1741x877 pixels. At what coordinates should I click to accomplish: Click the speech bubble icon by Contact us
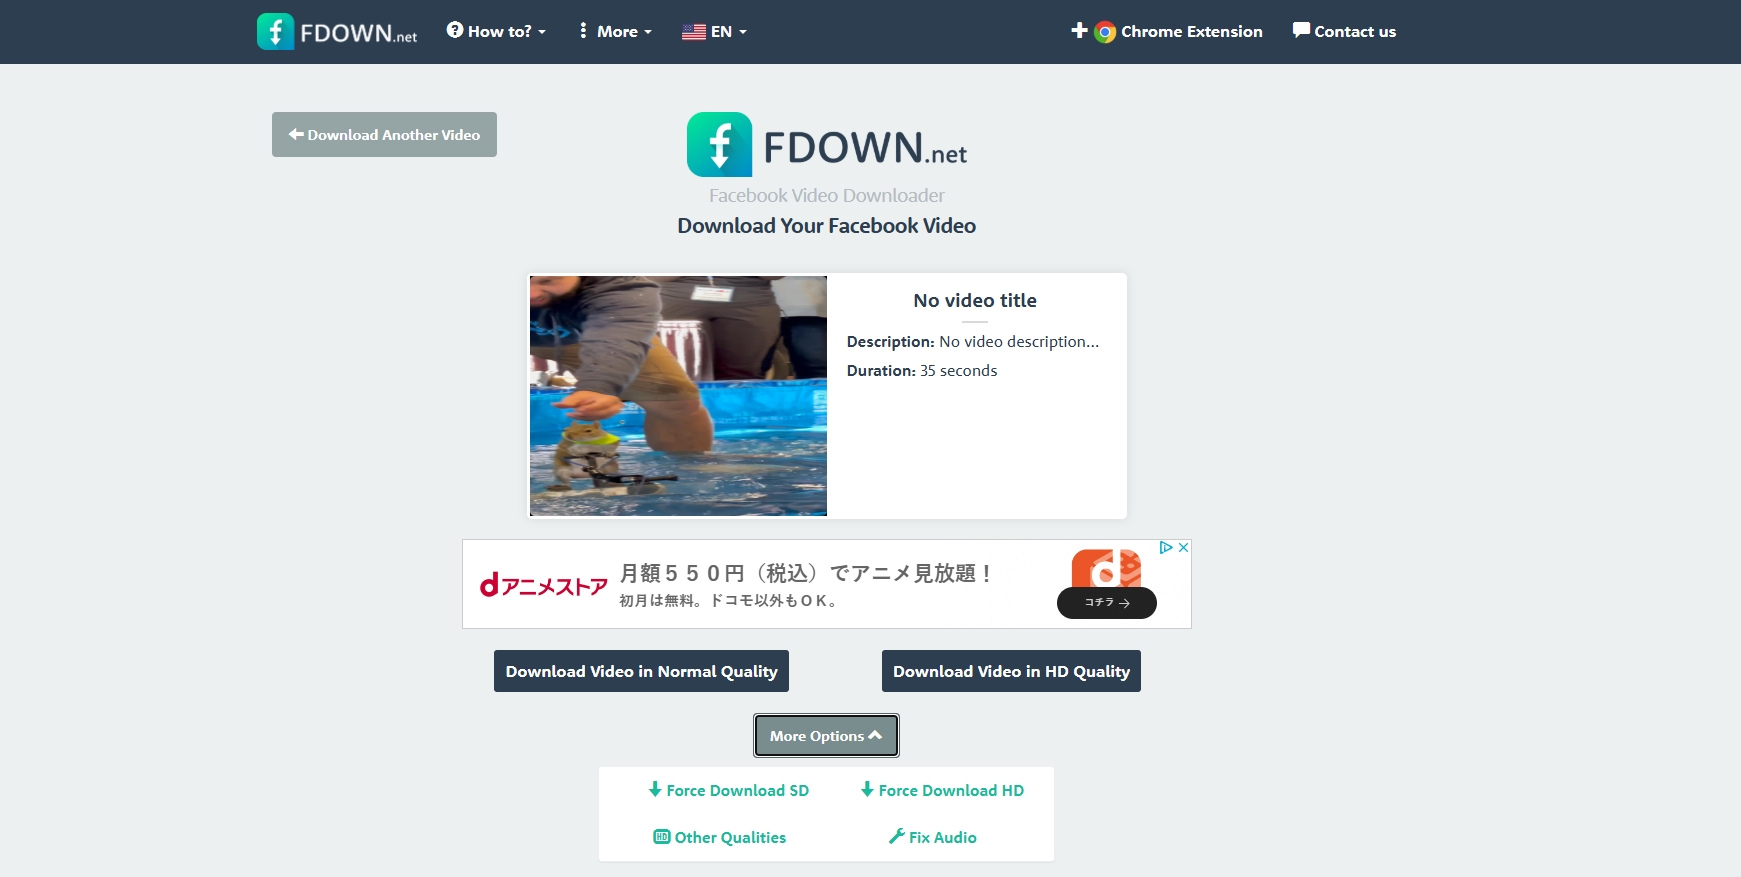pyautogui.click(x=1301, y=30)
